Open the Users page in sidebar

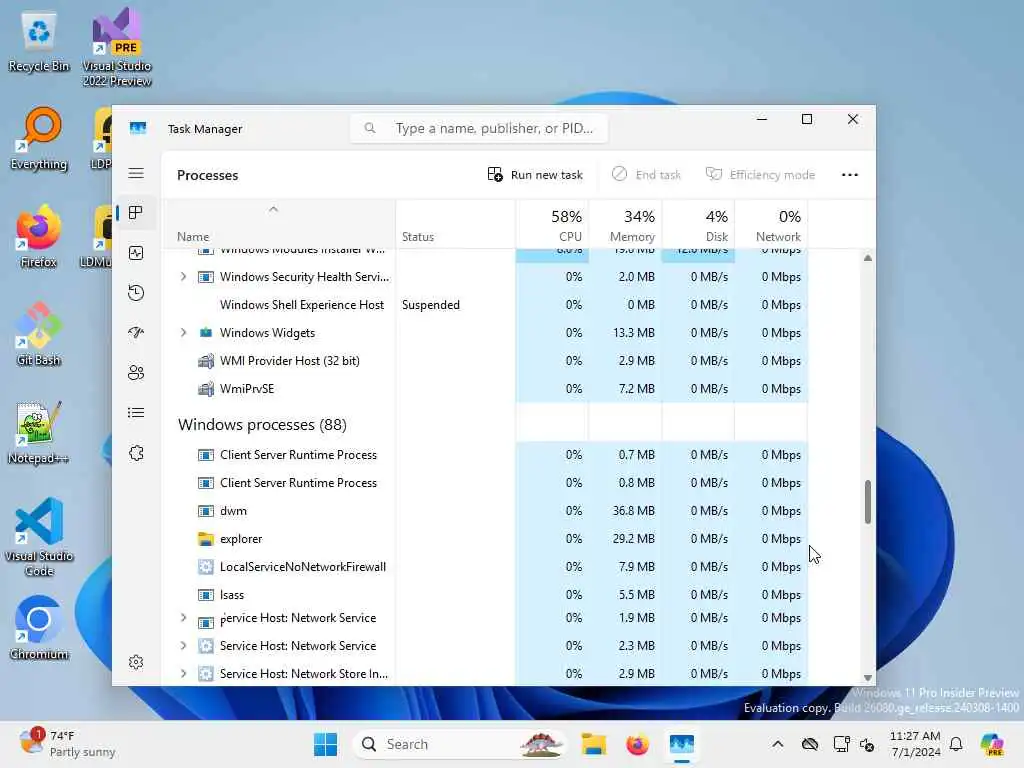[136, 373]
